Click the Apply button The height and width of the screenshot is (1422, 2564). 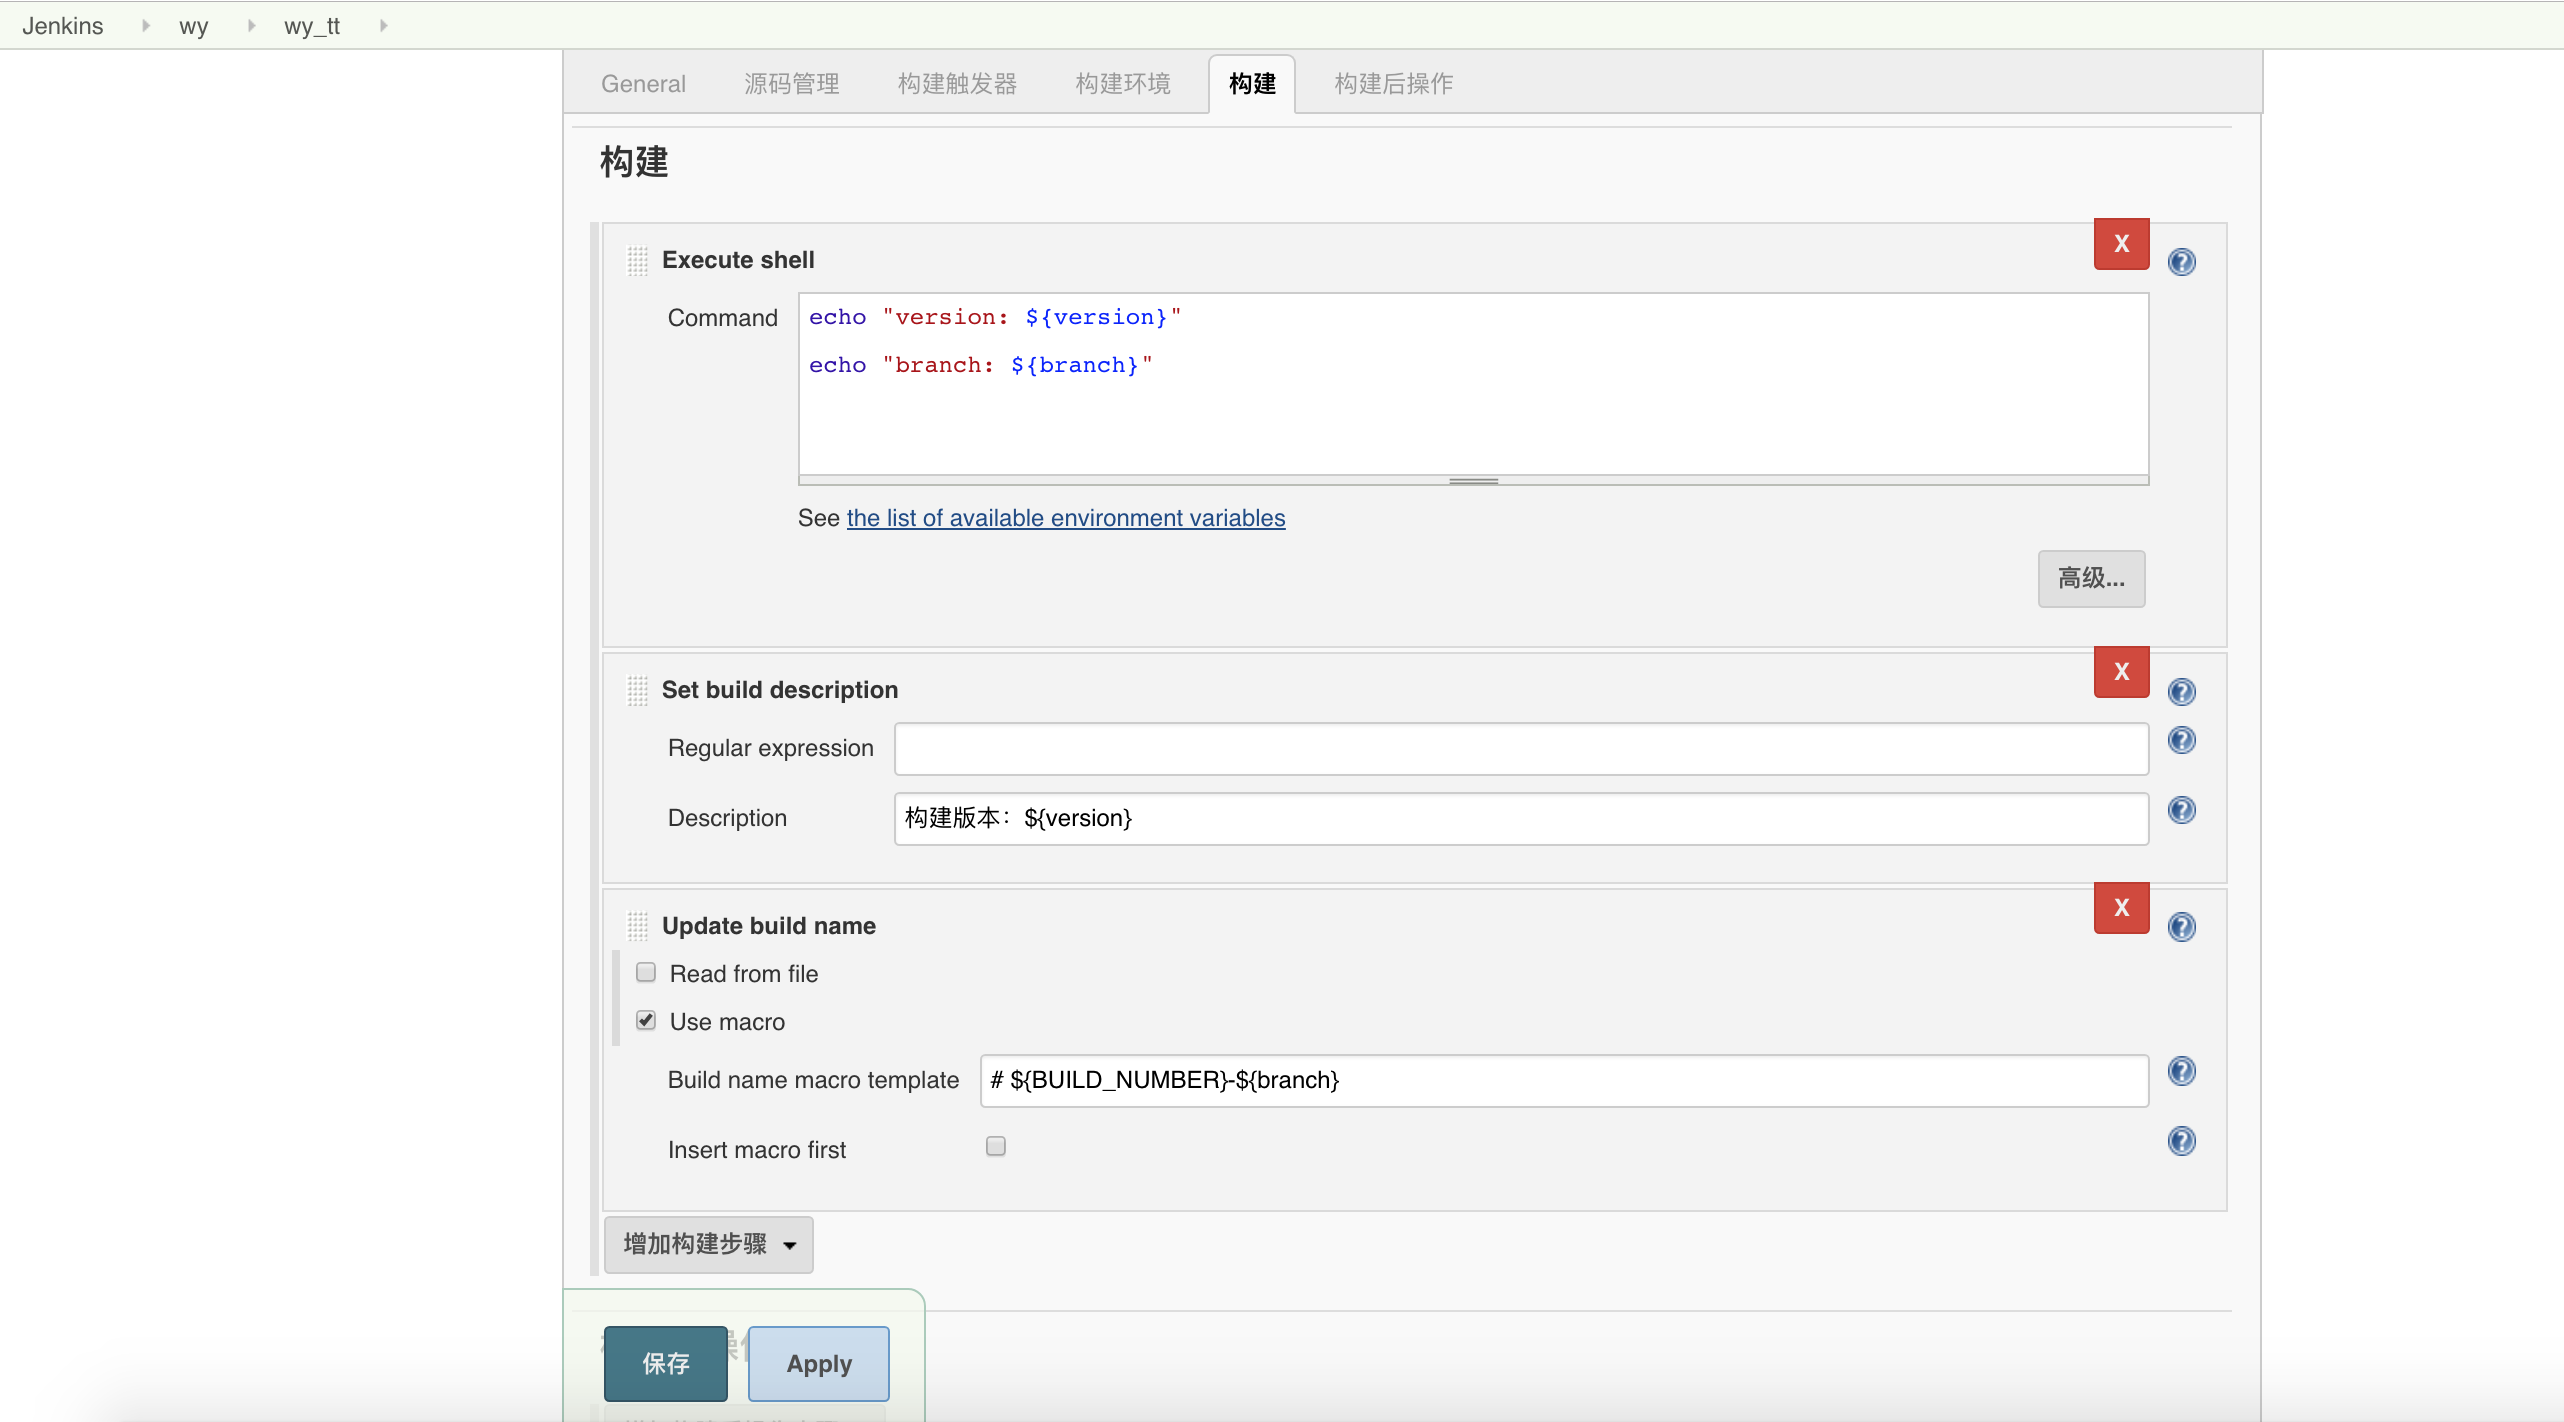pyautogui.click(x=818, y=1363)
